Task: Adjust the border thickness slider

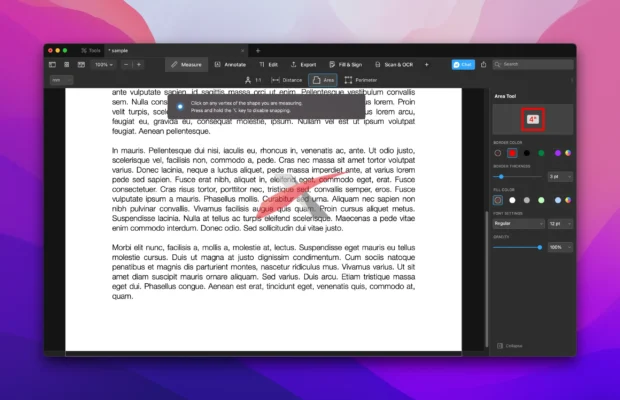Action: tap(518, 177)
